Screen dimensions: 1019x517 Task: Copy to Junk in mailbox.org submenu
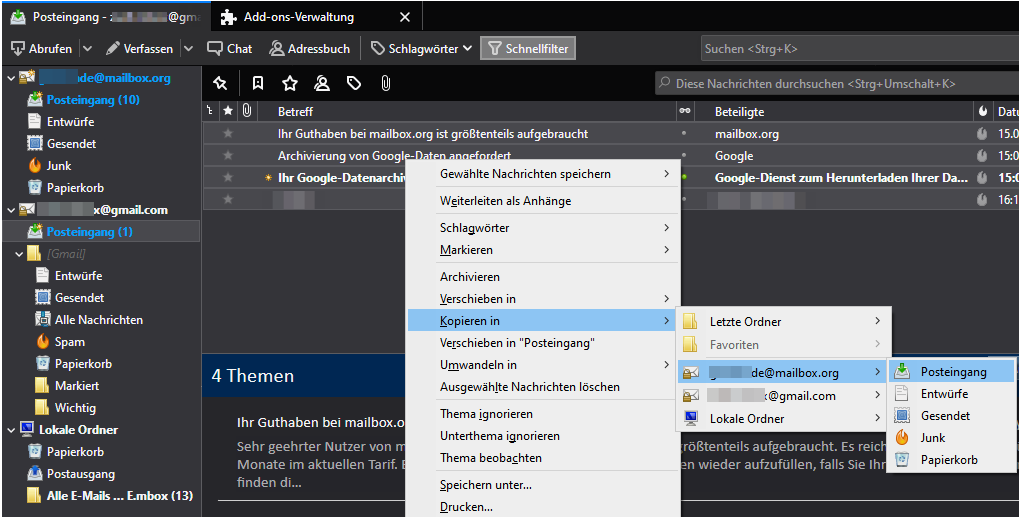(x=951, y=438)
